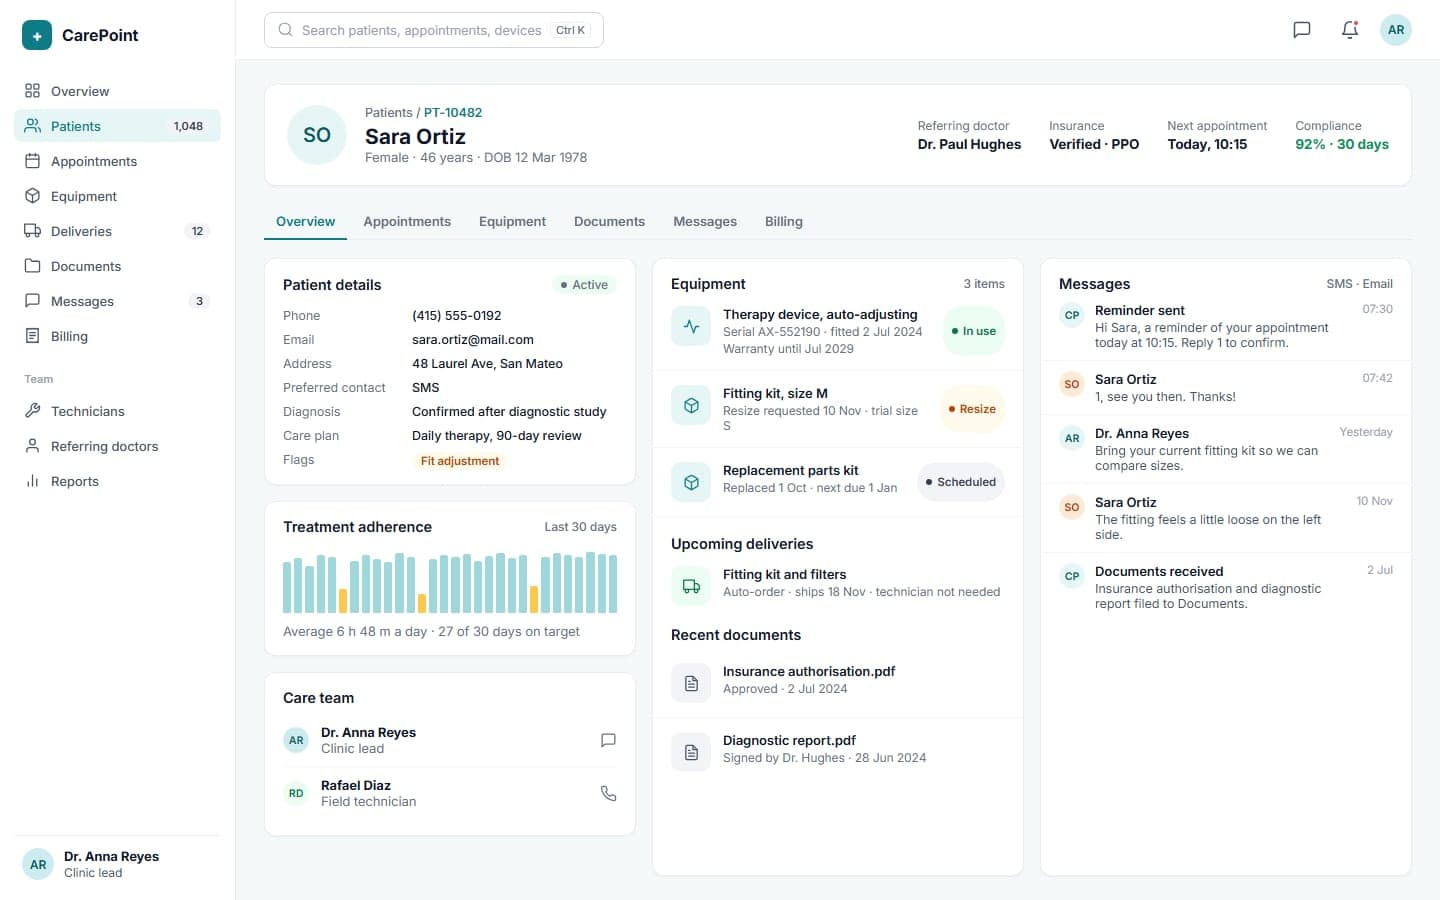Open Appointments in the sidebar
This screenshot has width=1440, height=900.
pyautogui.click(x=118, y=161)
